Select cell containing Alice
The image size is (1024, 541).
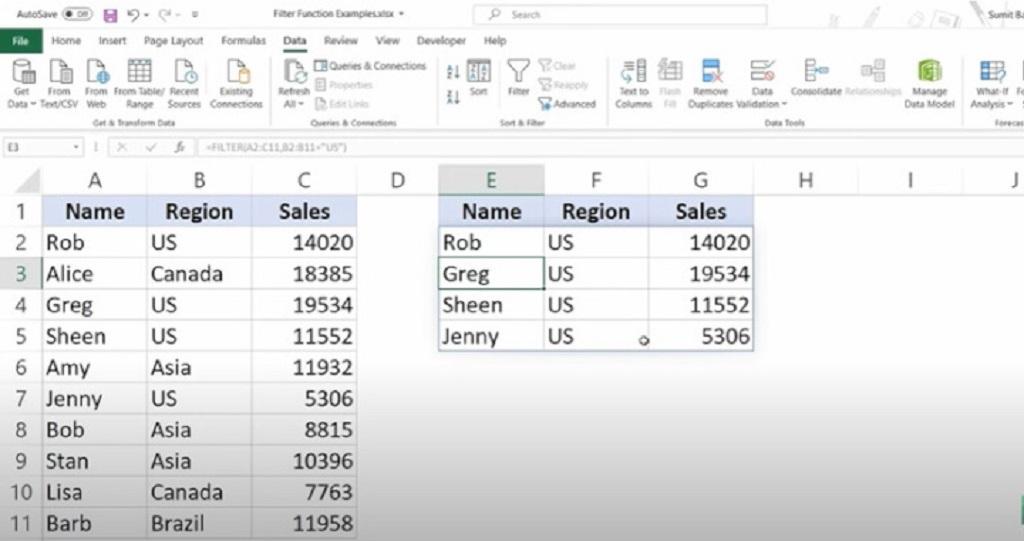click(x=95, y=274)
